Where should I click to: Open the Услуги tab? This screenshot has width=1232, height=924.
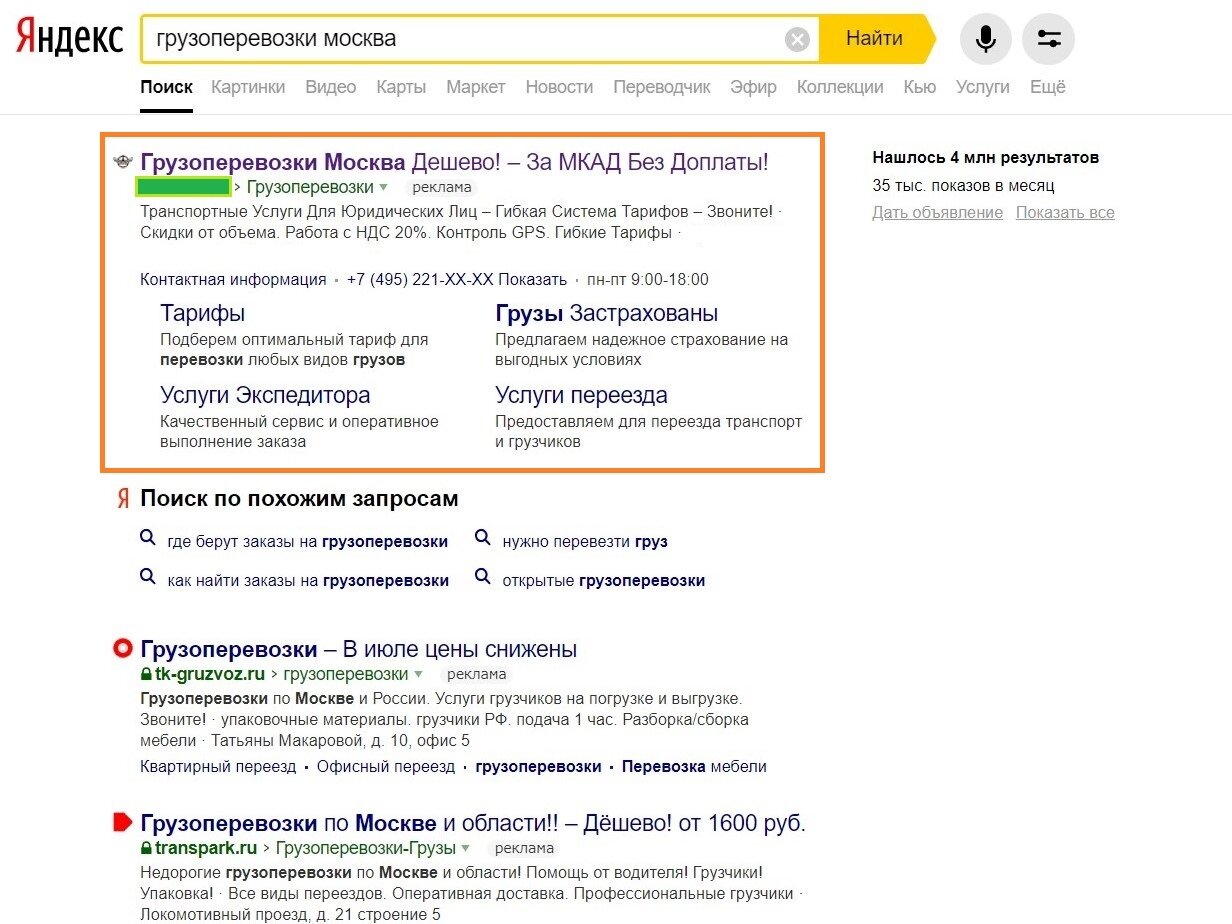click(983, 87)
